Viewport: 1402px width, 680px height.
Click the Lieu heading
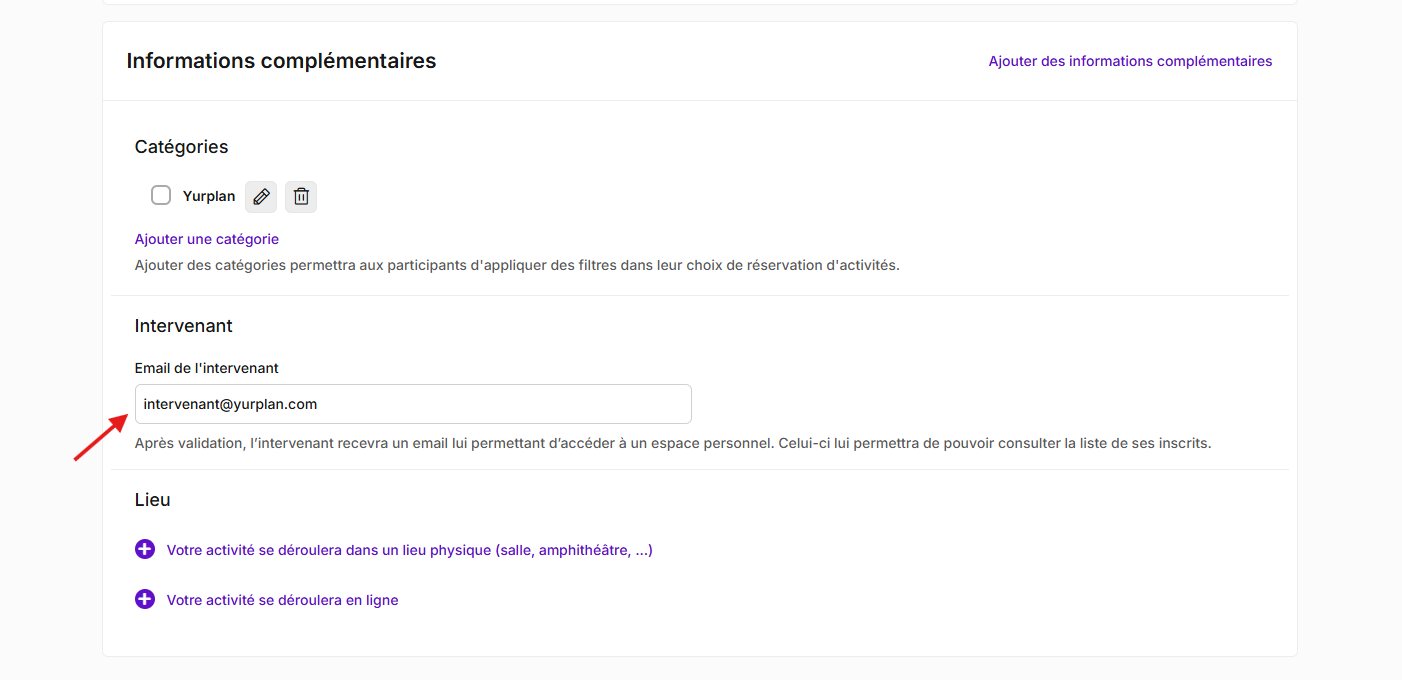point(153,500)
